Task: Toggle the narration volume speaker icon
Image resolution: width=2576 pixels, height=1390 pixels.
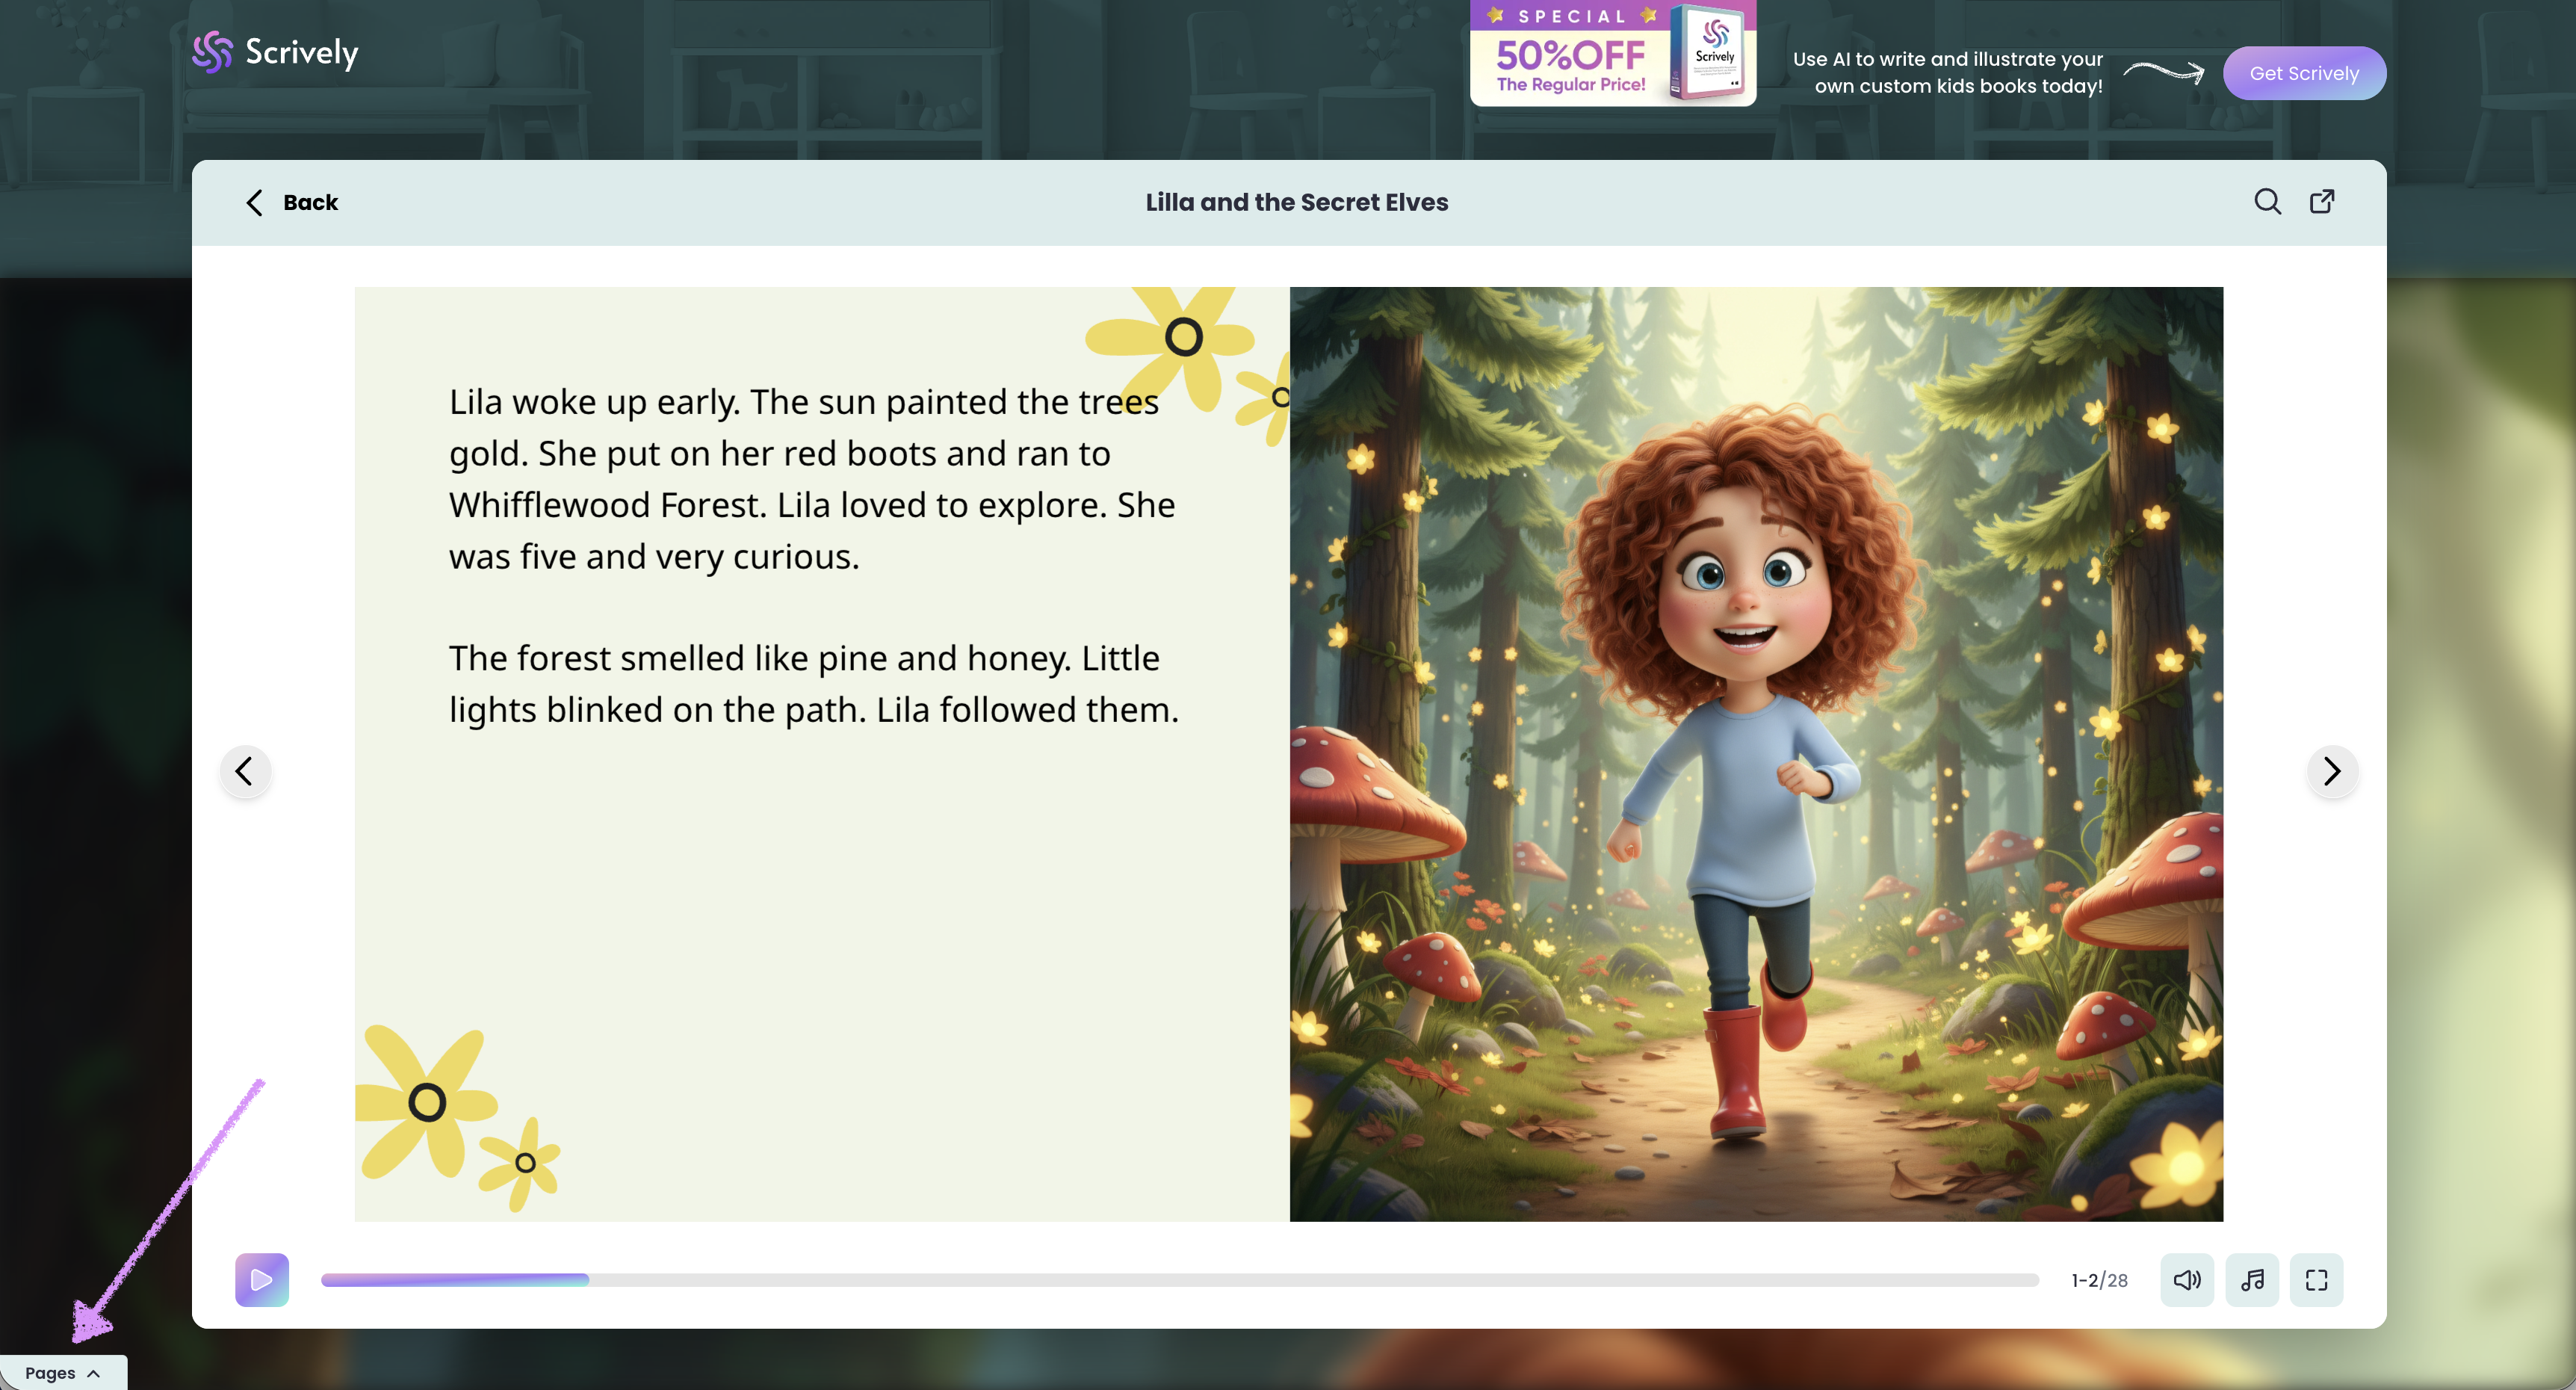Action: [2186, 1279]
